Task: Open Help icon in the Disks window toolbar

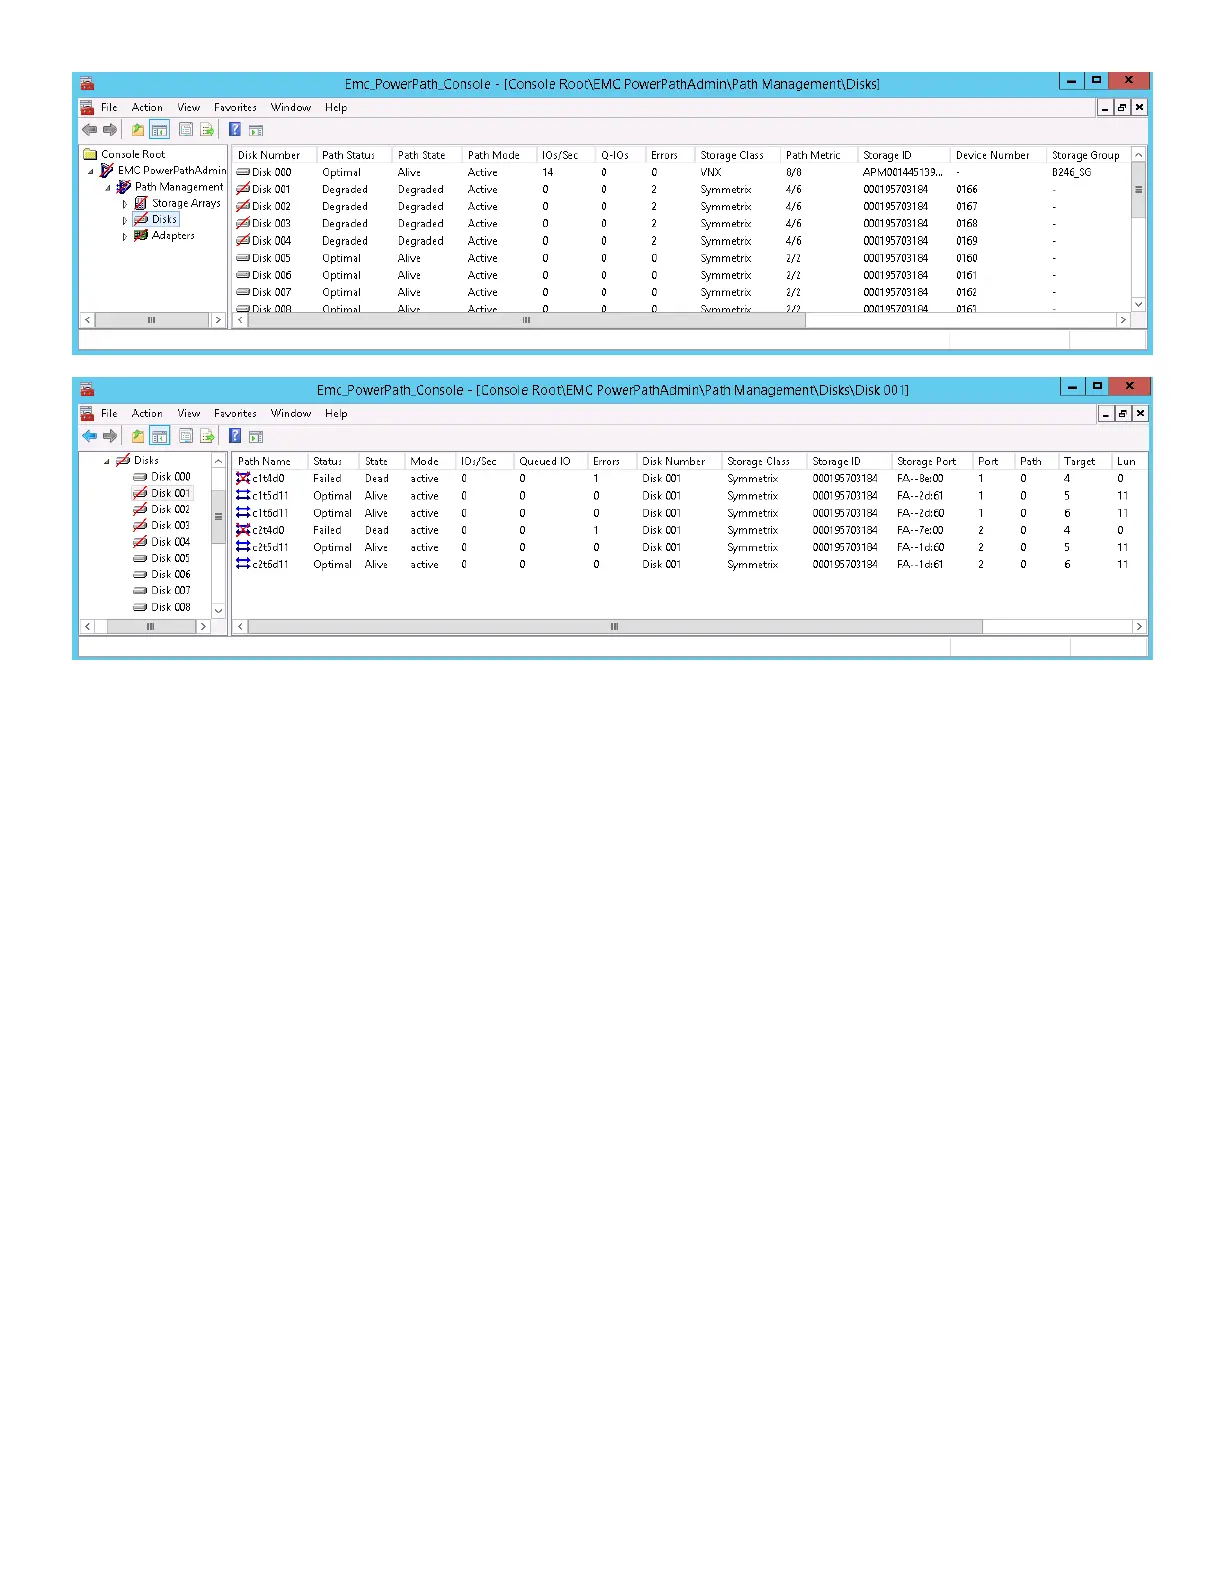Action: (234, 130)
